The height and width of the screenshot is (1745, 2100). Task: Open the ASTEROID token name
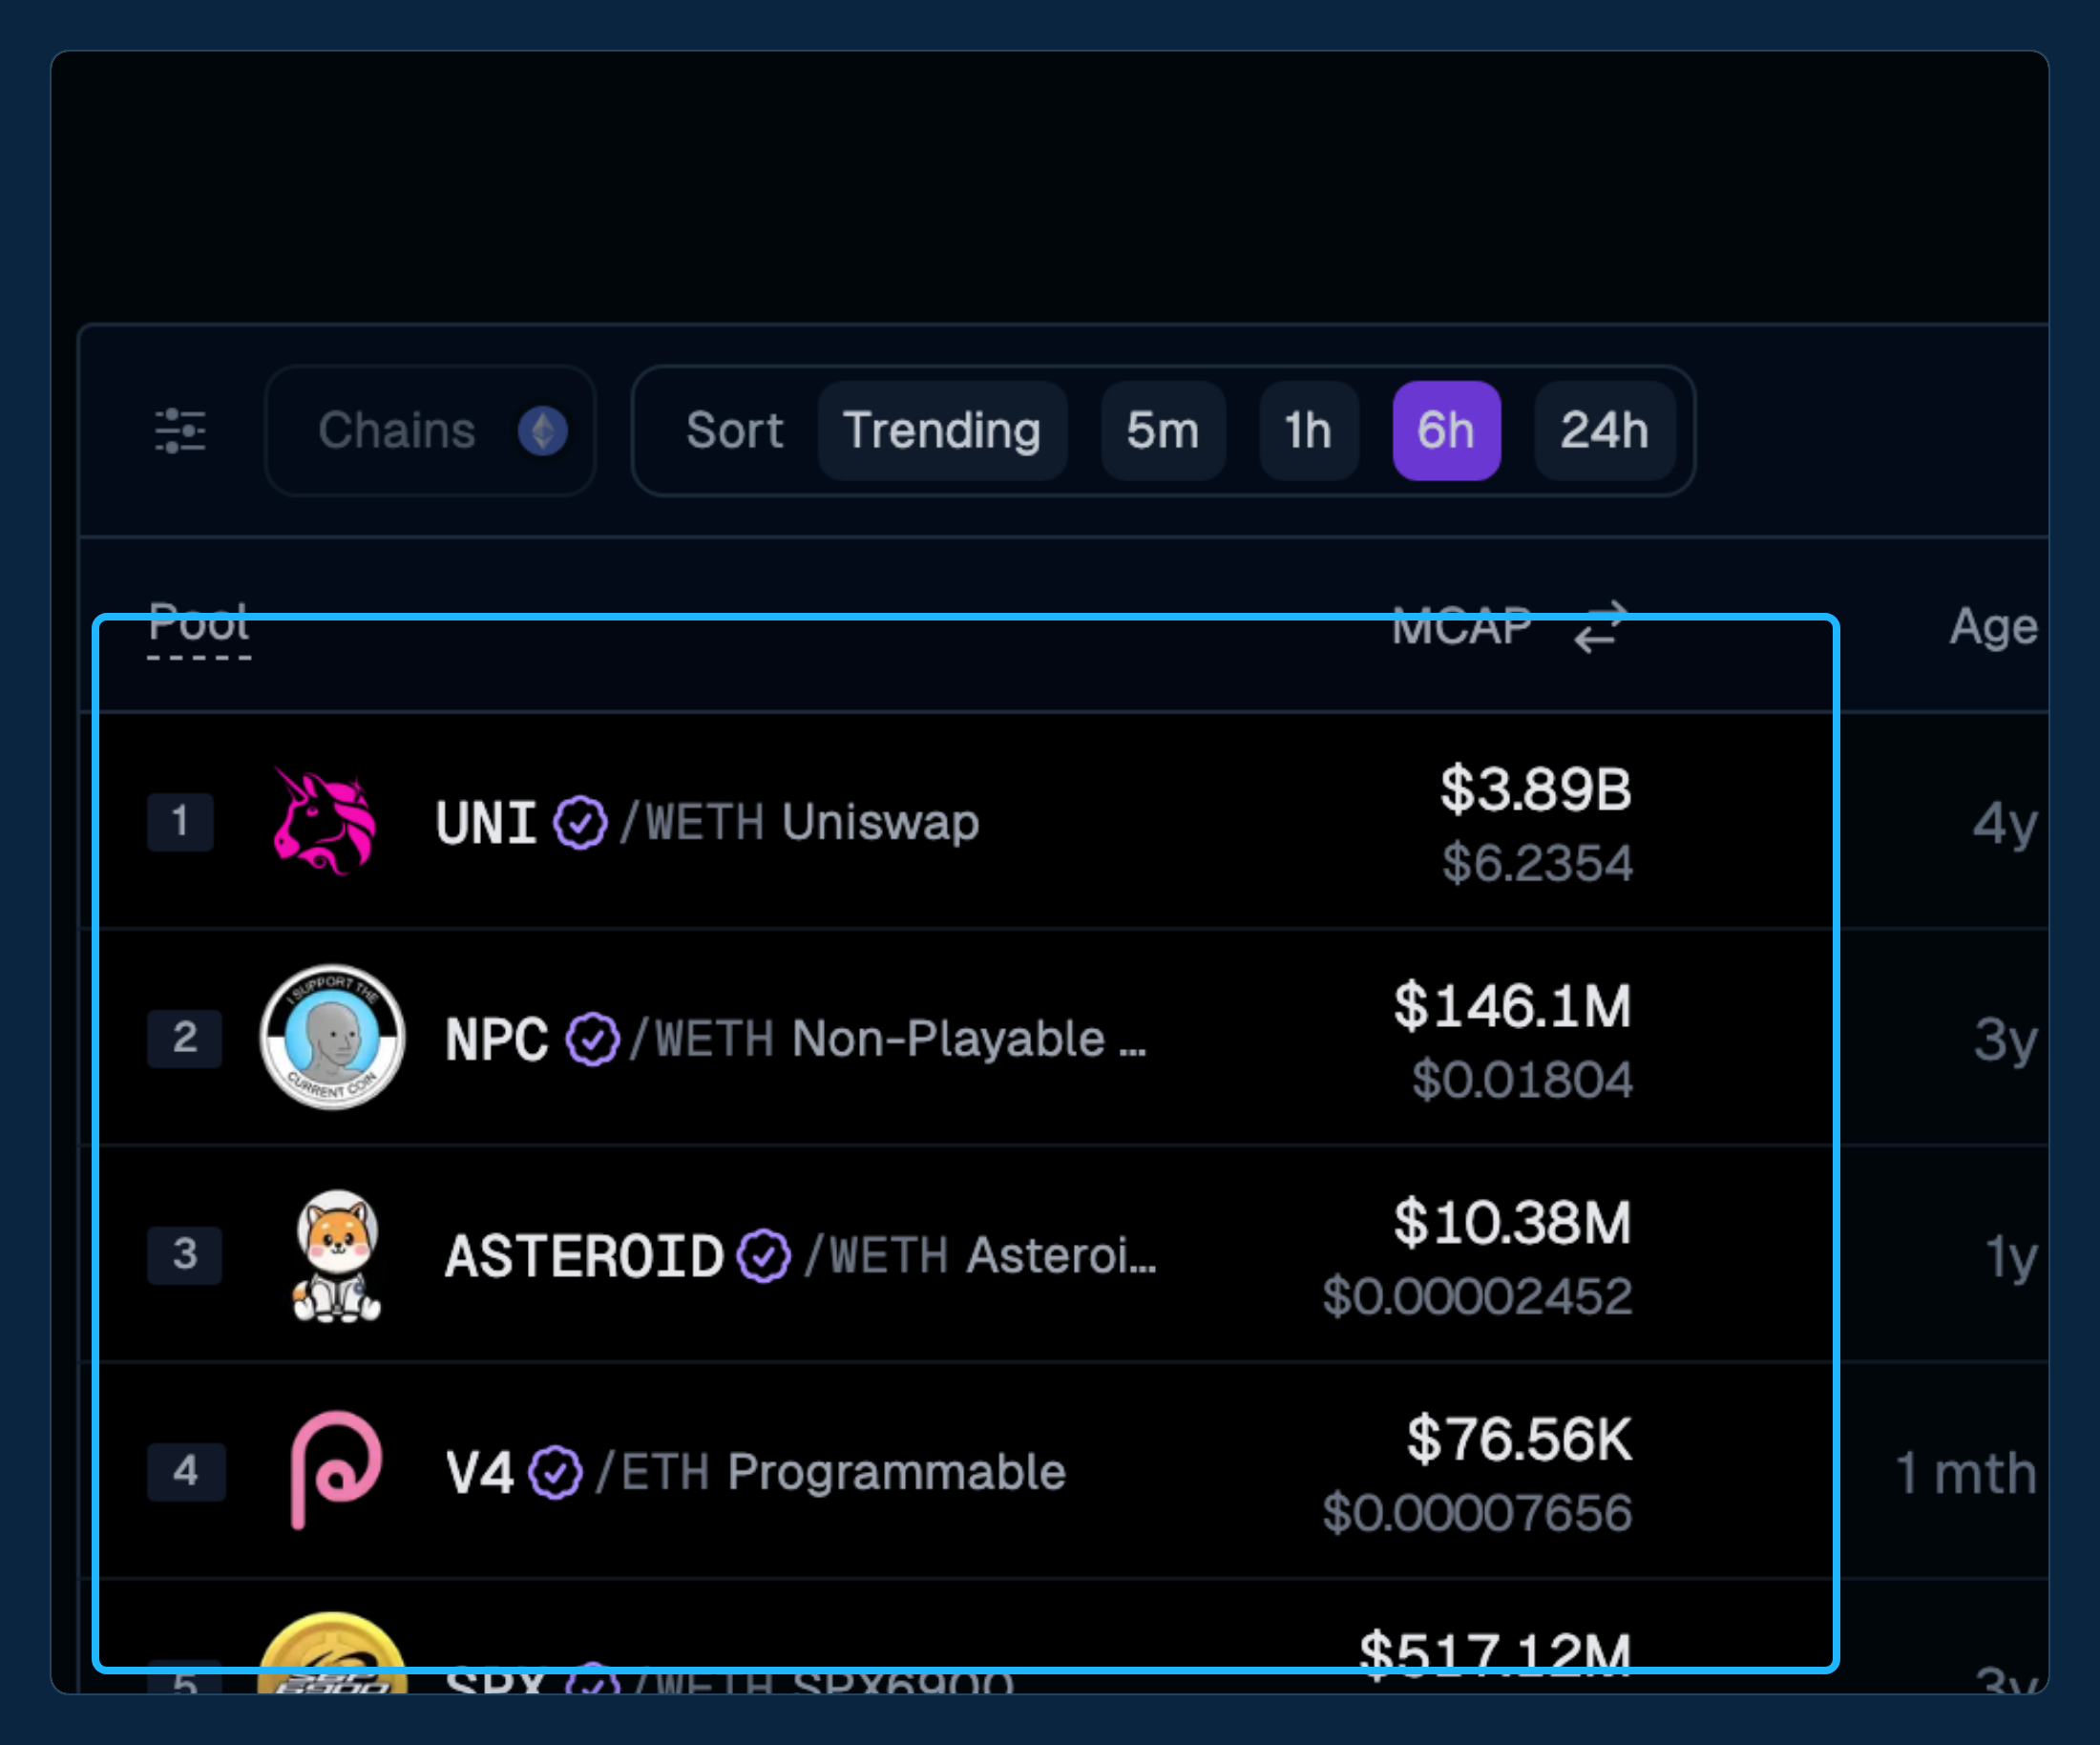[584, 1256]
